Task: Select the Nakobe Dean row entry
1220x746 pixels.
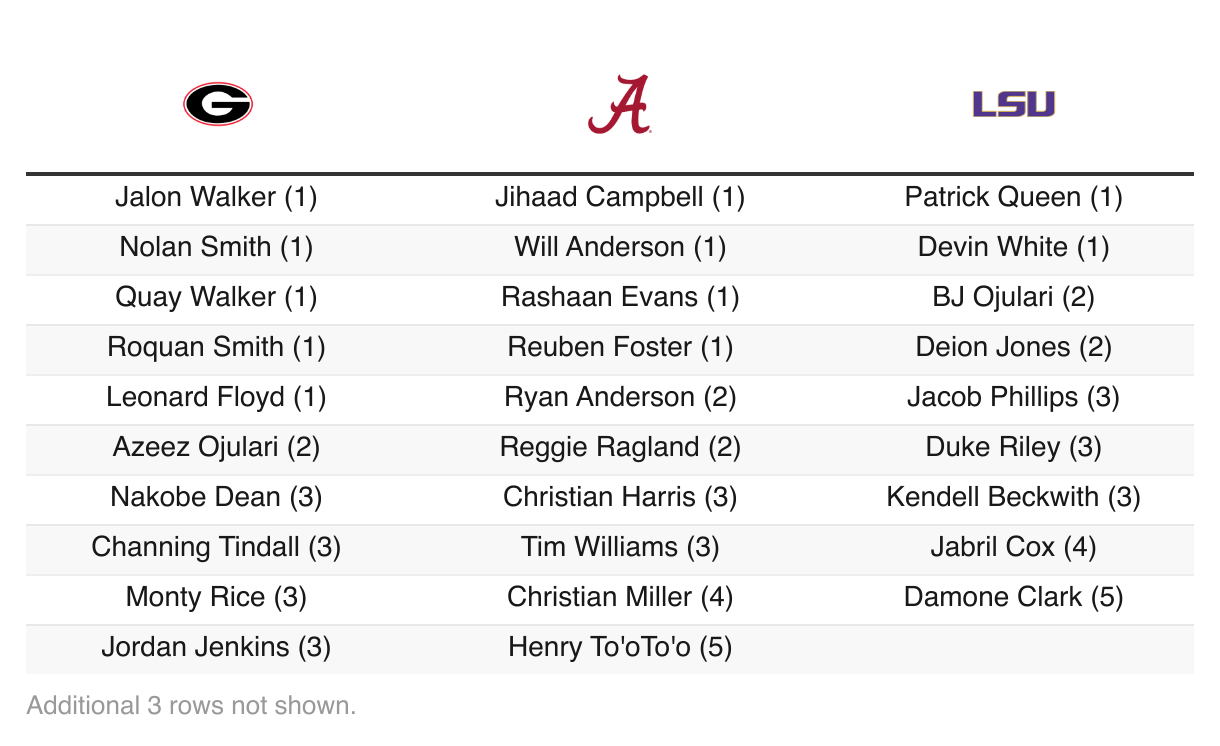Action: (x=216, y=497)
